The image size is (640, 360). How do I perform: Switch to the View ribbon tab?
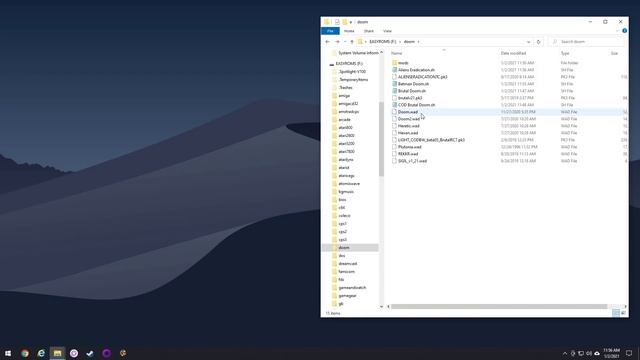pyautogui.click(x=387, y=31)
